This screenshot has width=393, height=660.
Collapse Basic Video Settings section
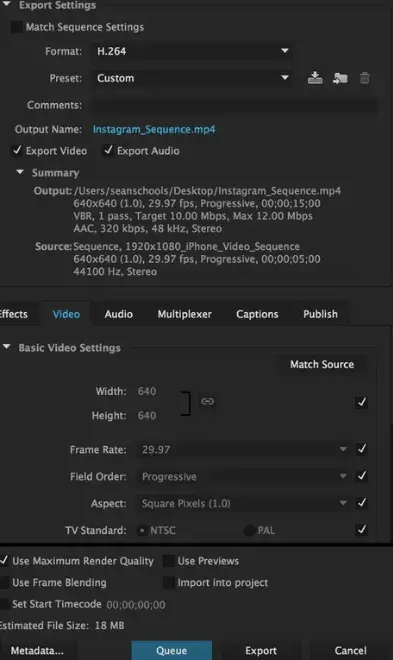coord(7,347)
